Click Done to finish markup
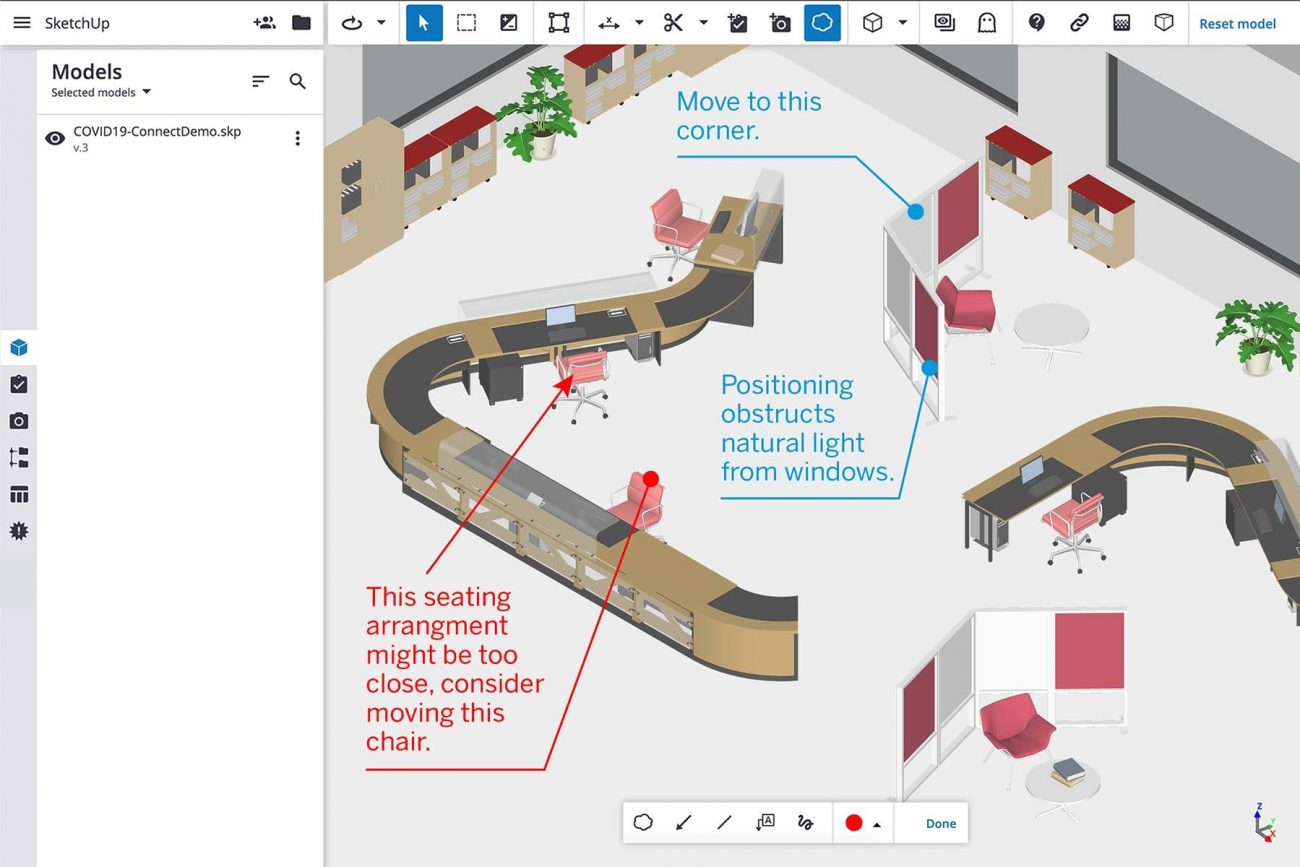The height and width of the screenshot is (867, 1300). coord(940,824)
